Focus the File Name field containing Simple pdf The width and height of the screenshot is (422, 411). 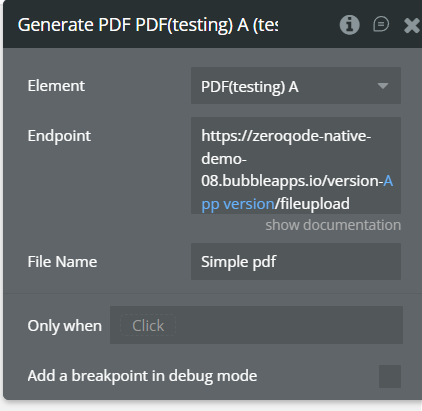click(x=296, y=262)
